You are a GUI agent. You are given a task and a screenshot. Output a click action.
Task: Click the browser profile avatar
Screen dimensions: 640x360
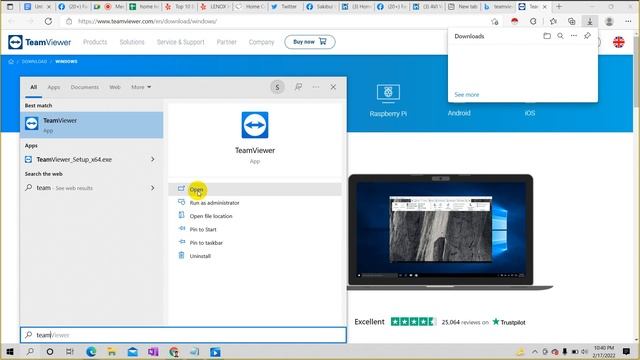tap(609, 21)
